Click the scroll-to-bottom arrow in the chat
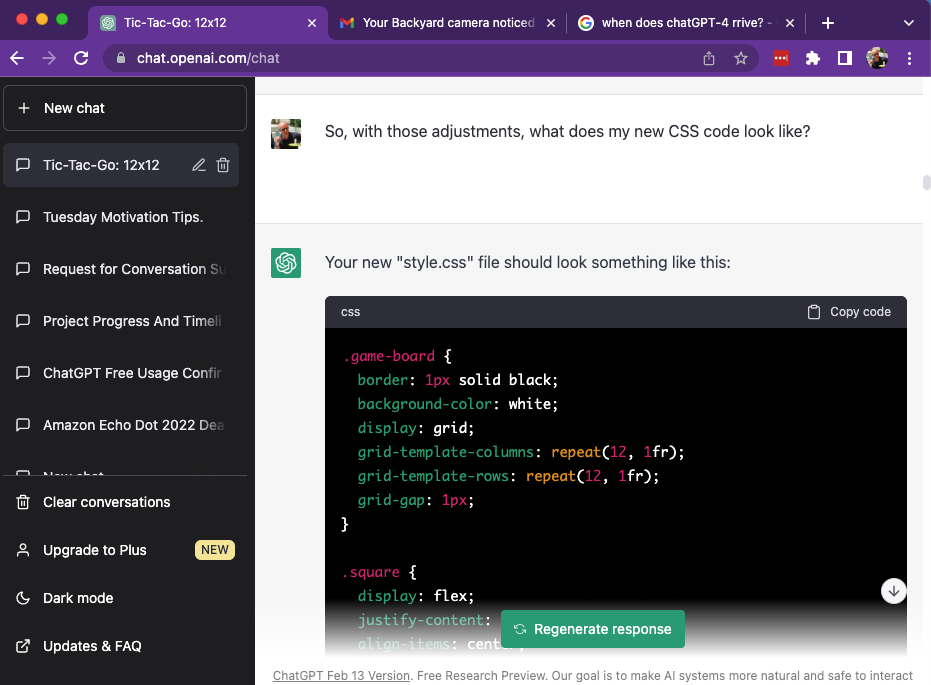Image resolution: width=931 pixels, height=685 pixels. pyautogui.click(x=893, y=591)
